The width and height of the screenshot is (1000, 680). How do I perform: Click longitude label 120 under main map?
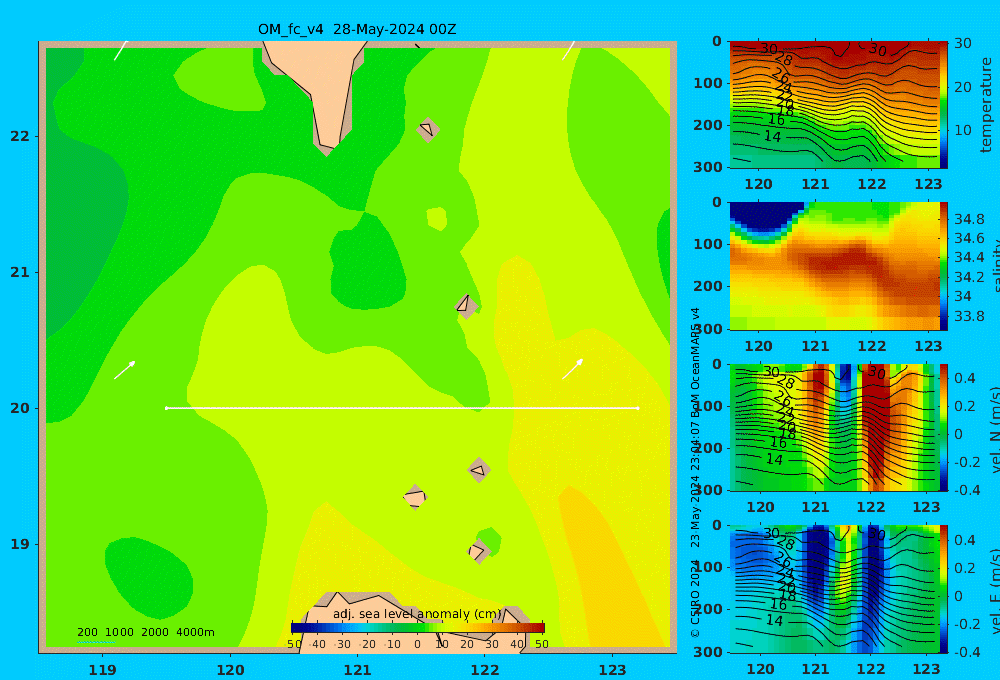[x=230, y=670]
